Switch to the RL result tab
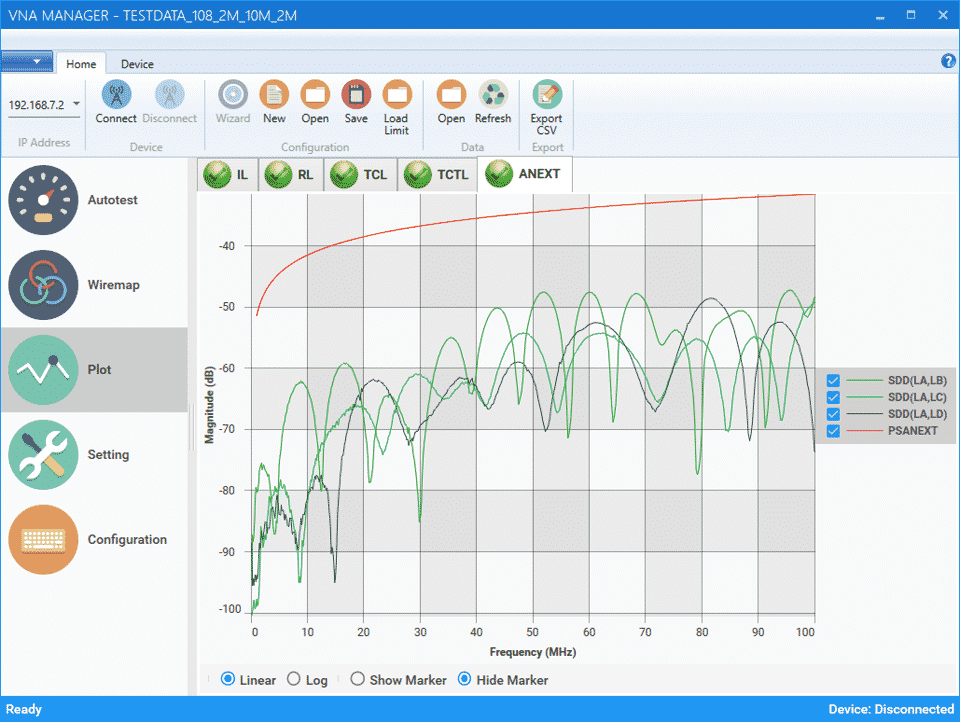 click(290, 175)
